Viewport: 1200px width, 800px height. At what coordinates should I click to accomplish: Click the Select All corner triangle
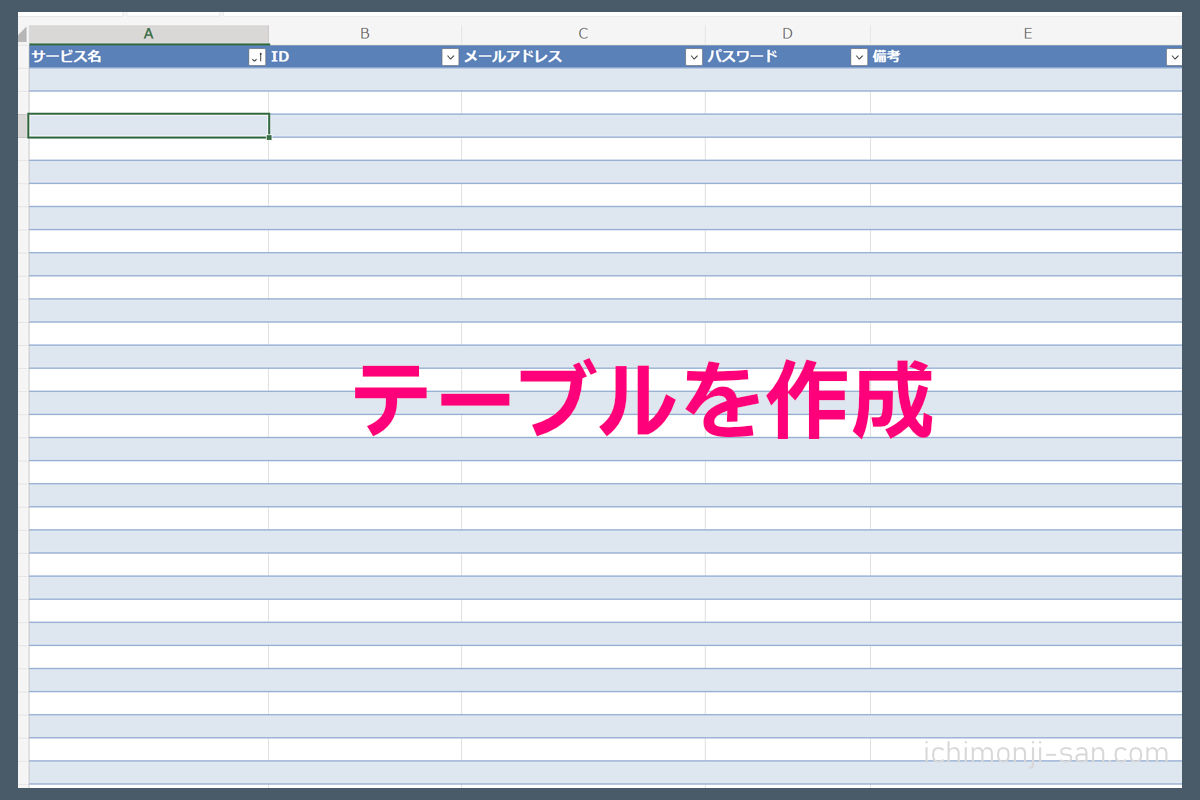click(x=22, y=34)
